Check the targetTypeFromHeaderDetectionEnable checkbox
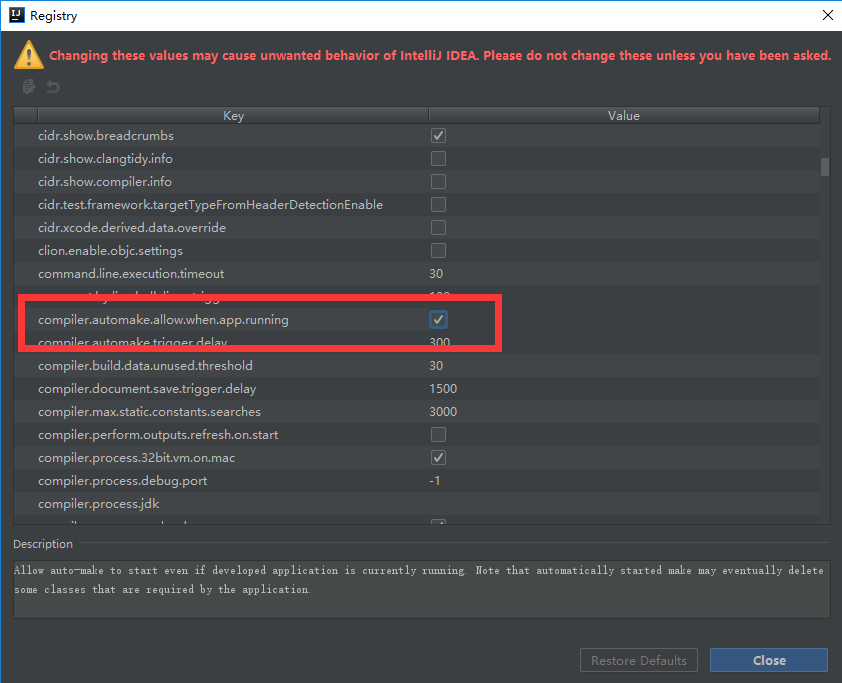This screenshot has width=842, height=683. click(x=438, y=205)
